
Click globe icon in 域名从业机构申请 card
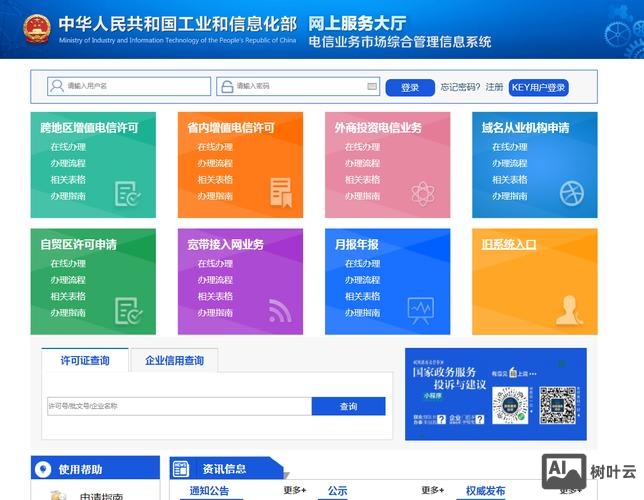click(x=572, y=193)
